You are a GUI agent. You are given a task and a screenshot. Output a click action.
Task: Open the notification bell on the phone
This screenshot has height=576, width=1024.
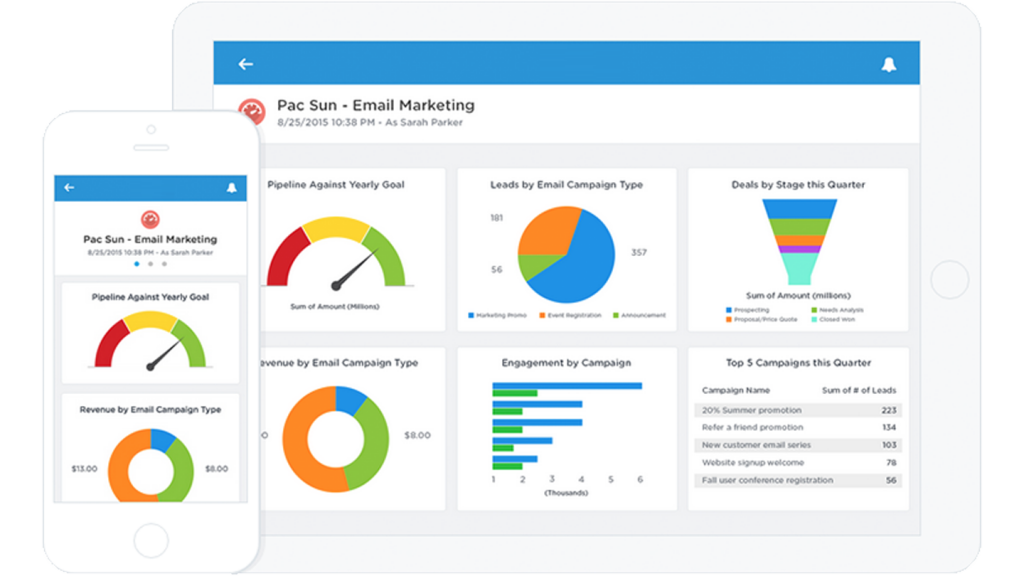click(x=232, y=188)
